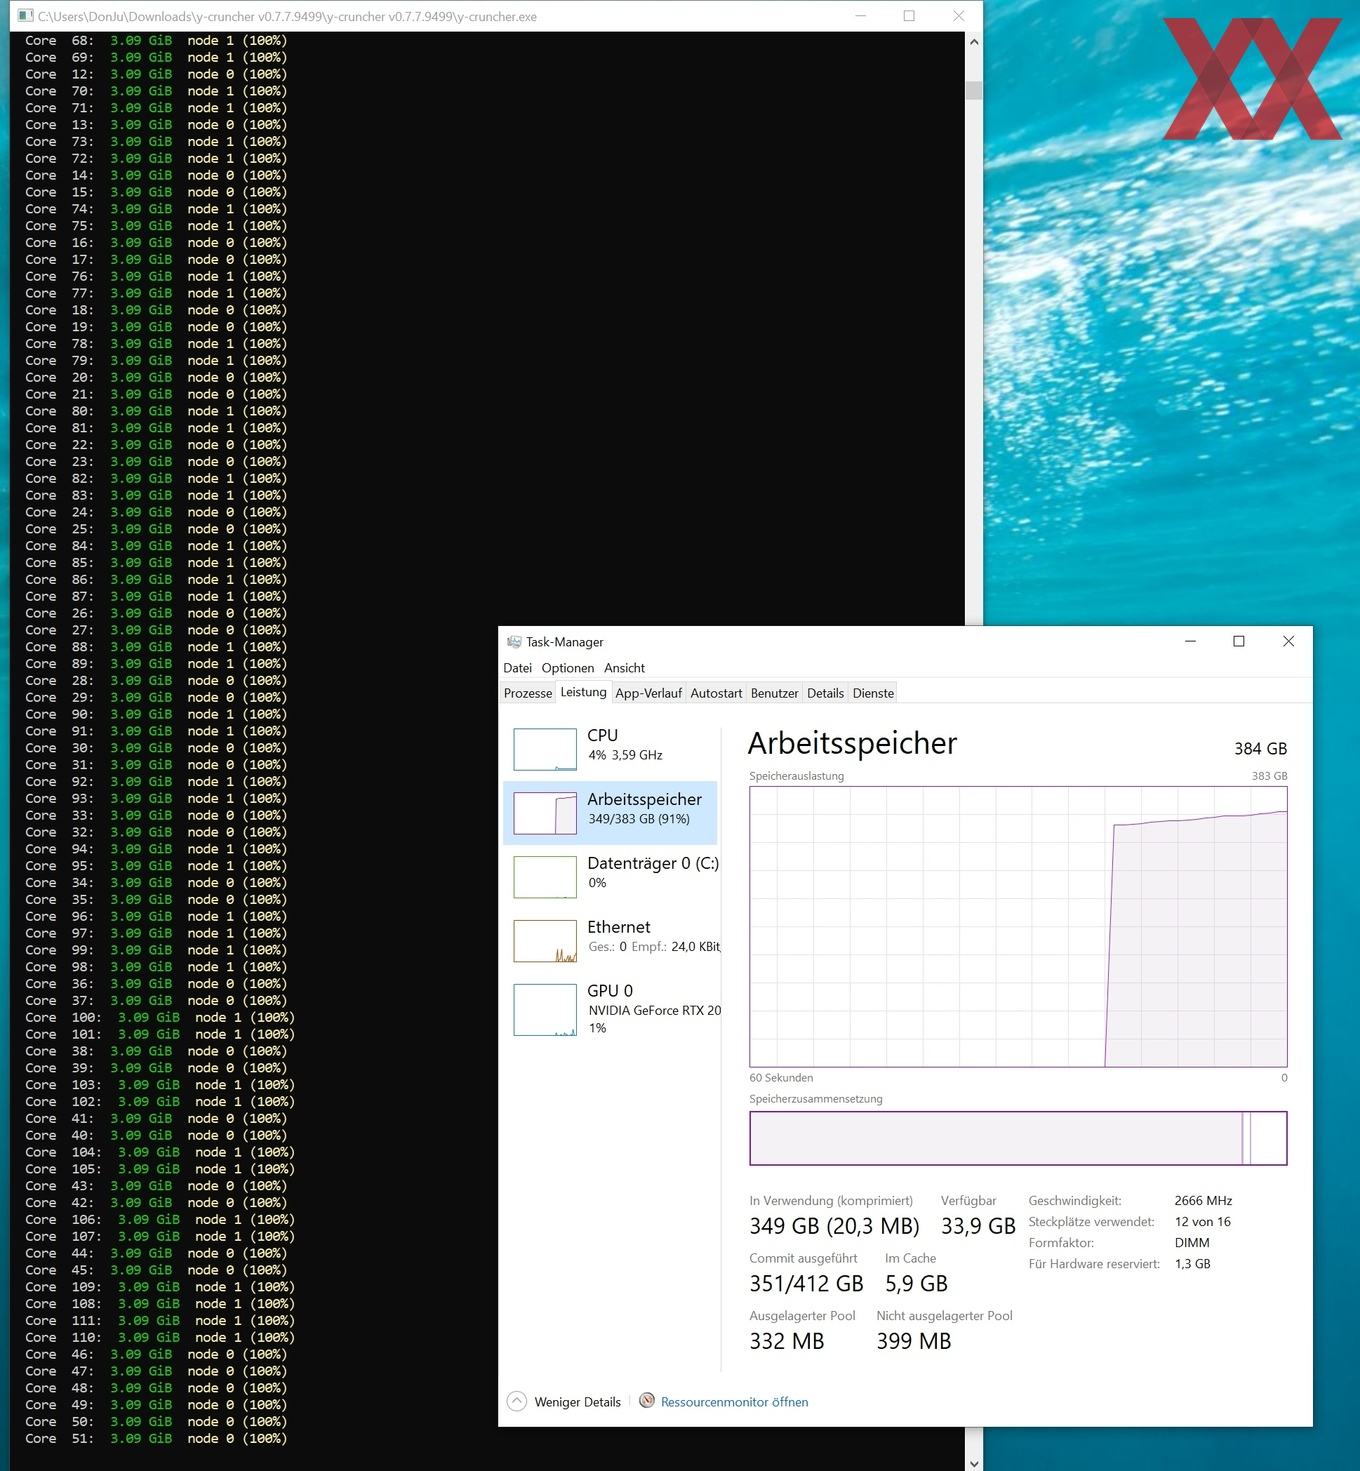Click the 399 MB Nicht ausgelagerter Pool value
Screen dimensions: 1360x1471
click(914, 1342)
